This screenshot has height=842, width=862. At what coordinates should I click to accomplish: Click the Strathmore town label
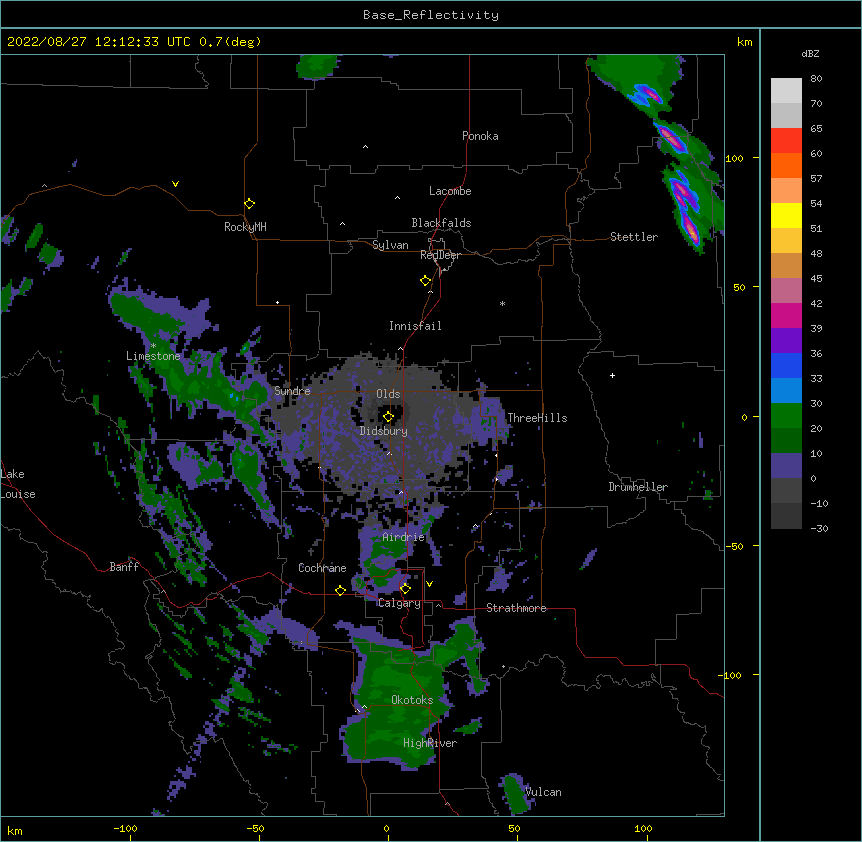516,608
